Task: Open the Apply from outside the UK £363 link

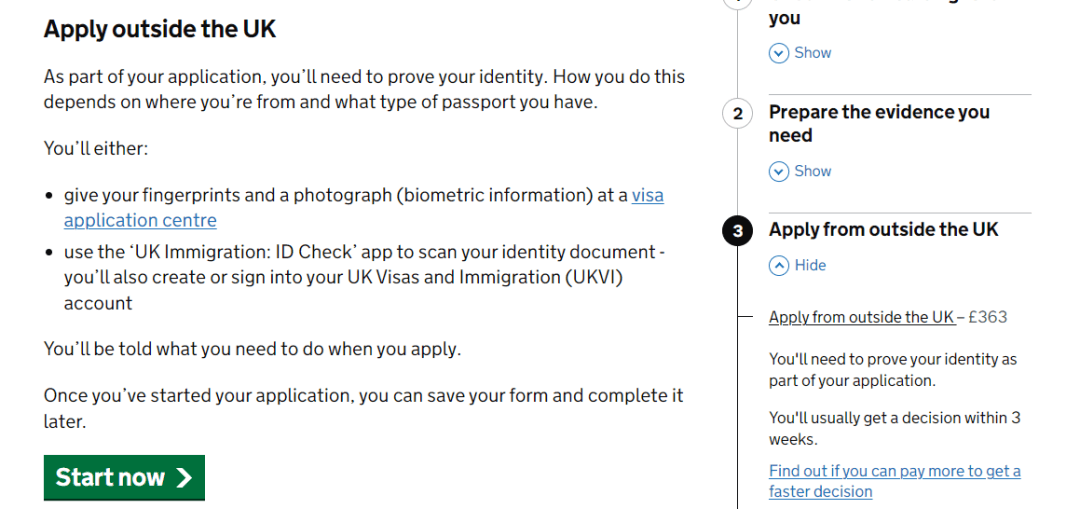Action: point(862,318)
